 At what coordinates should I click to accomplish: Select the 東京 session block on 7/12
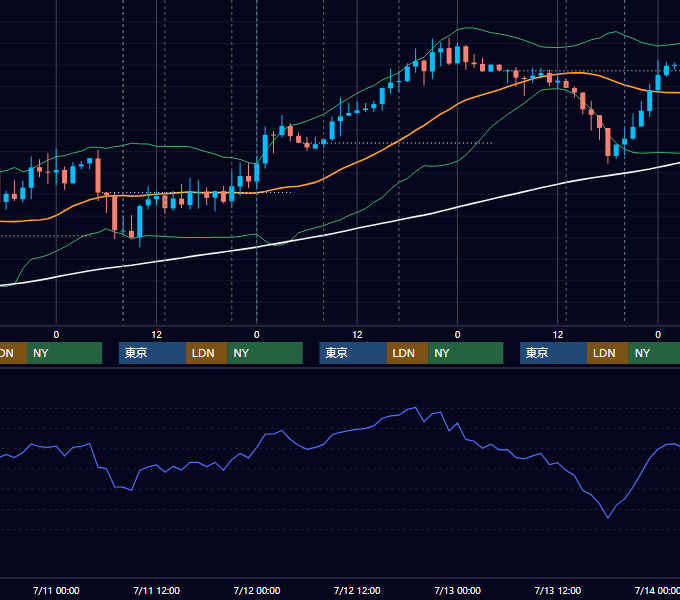click(x=353, y=353)
